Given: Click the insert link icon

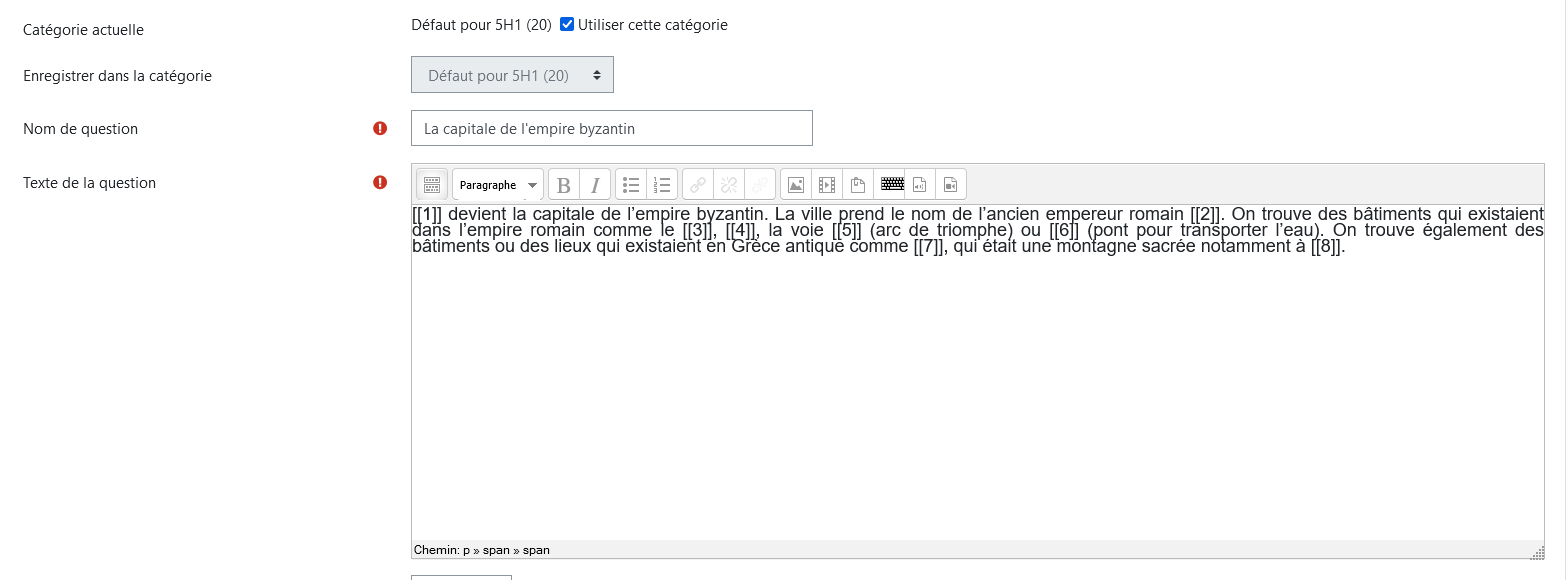Looking at the screenshot, I should 698,184.
